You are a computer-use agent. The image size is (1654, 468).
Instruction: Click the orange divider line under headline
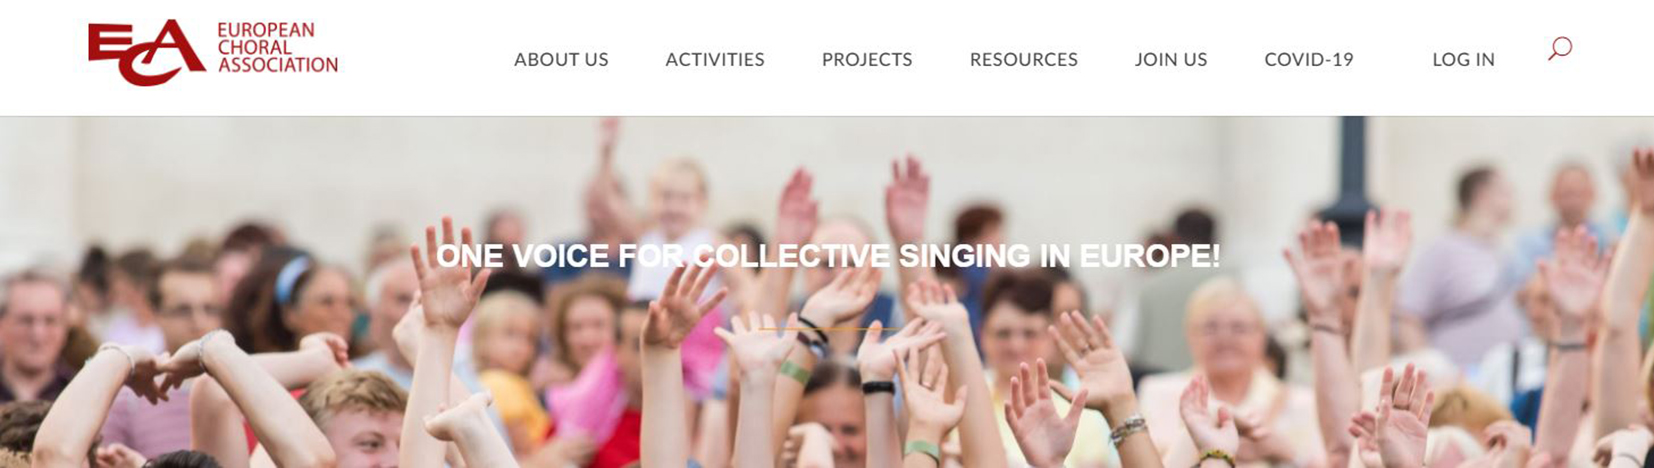(827, 329)
